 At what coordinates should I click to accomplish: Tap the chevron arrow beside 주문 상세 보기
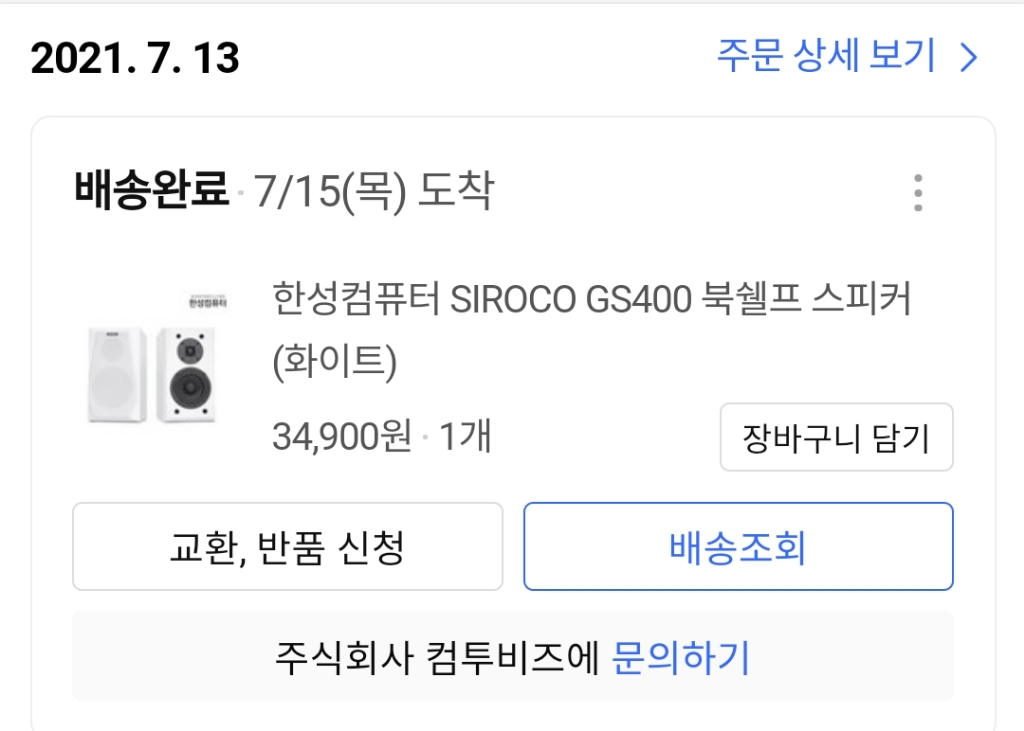coord(969,57)
